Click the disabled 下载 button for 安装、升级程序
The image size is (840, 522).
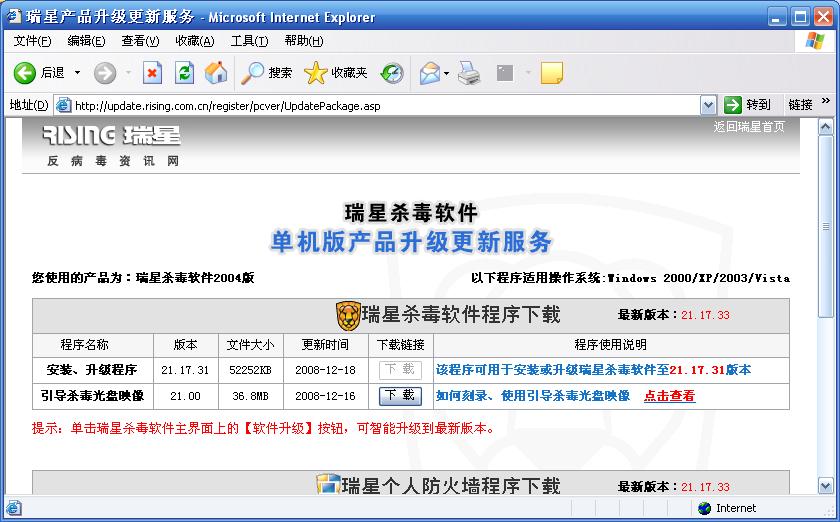click(x=400, y=370)
